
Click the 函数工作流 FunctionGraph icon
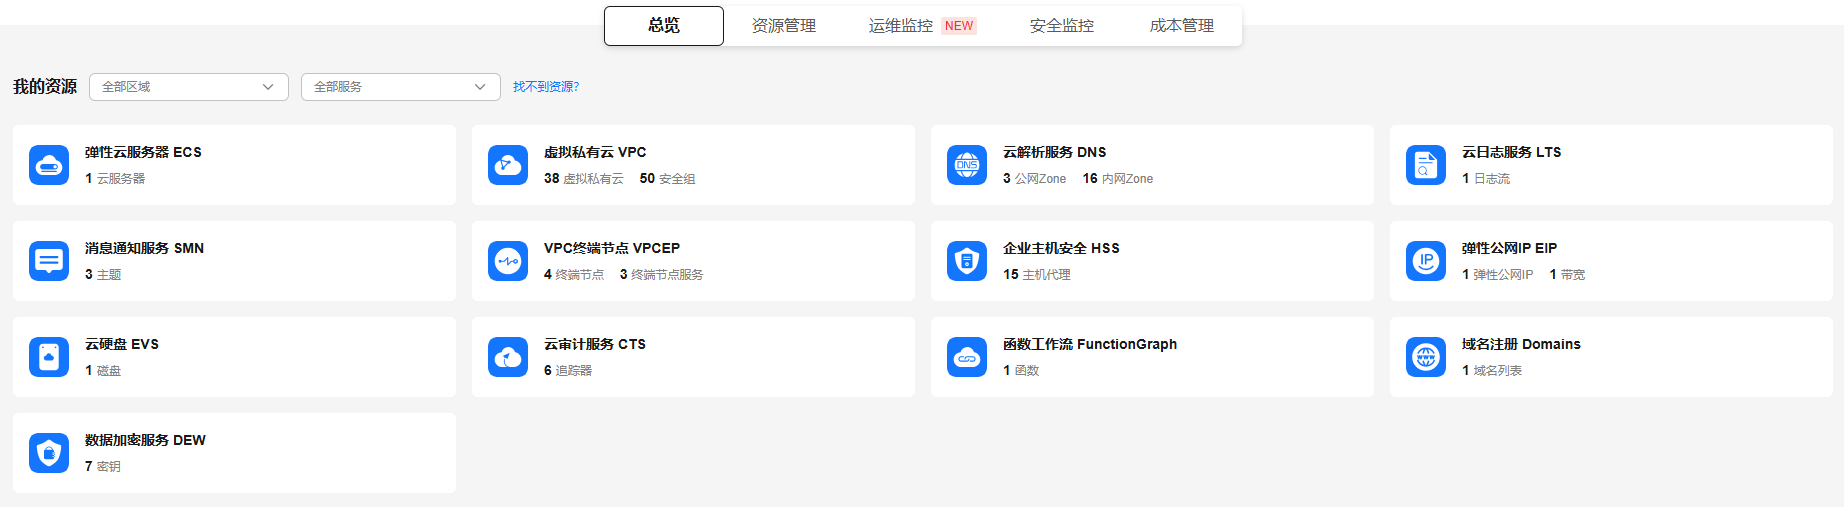[967, 357]
